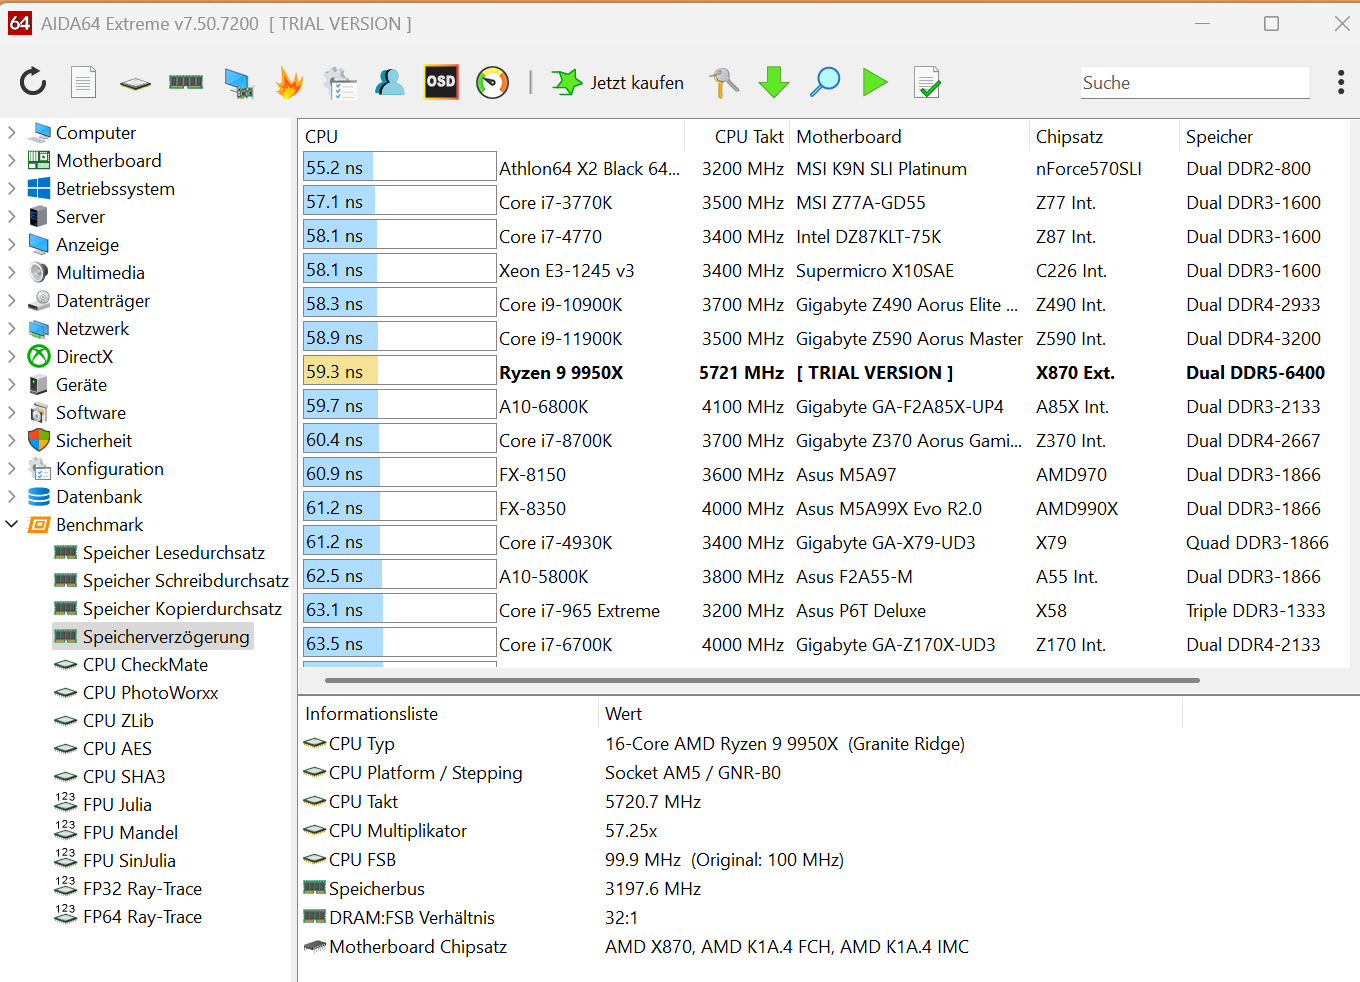The height and width of the screenshot is (982, 1360).
Task: Open preferences hammer icon
Action: coord(724,82)
